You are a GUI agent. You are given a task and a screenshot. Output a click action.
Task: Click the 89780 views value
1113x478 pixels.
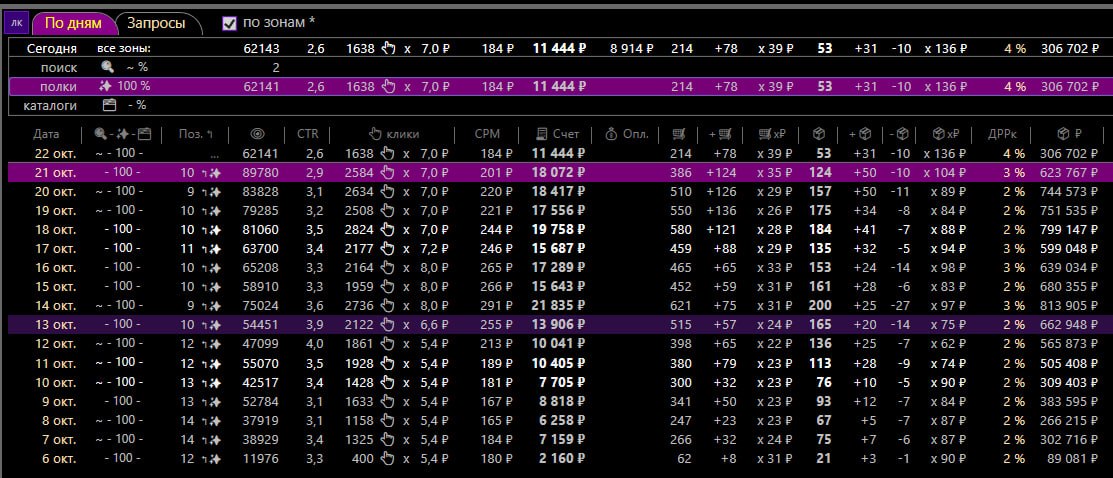(x=261, y=173)
